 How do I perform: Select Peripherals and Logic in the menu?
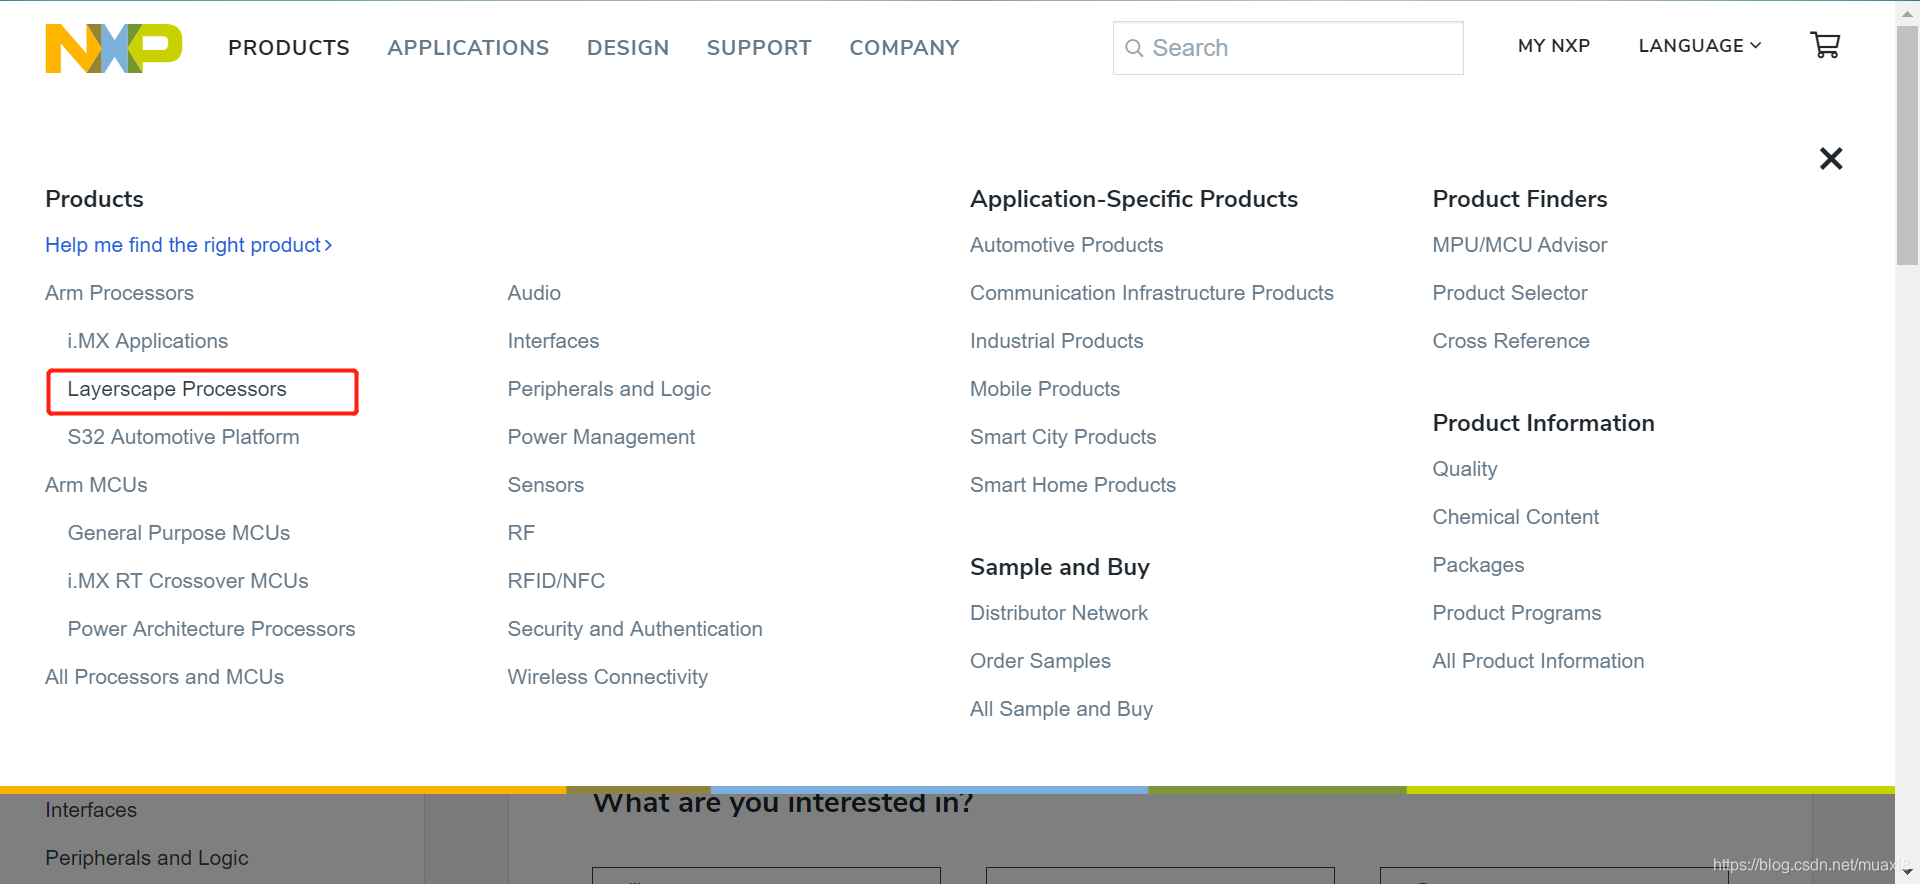[609, 389]
